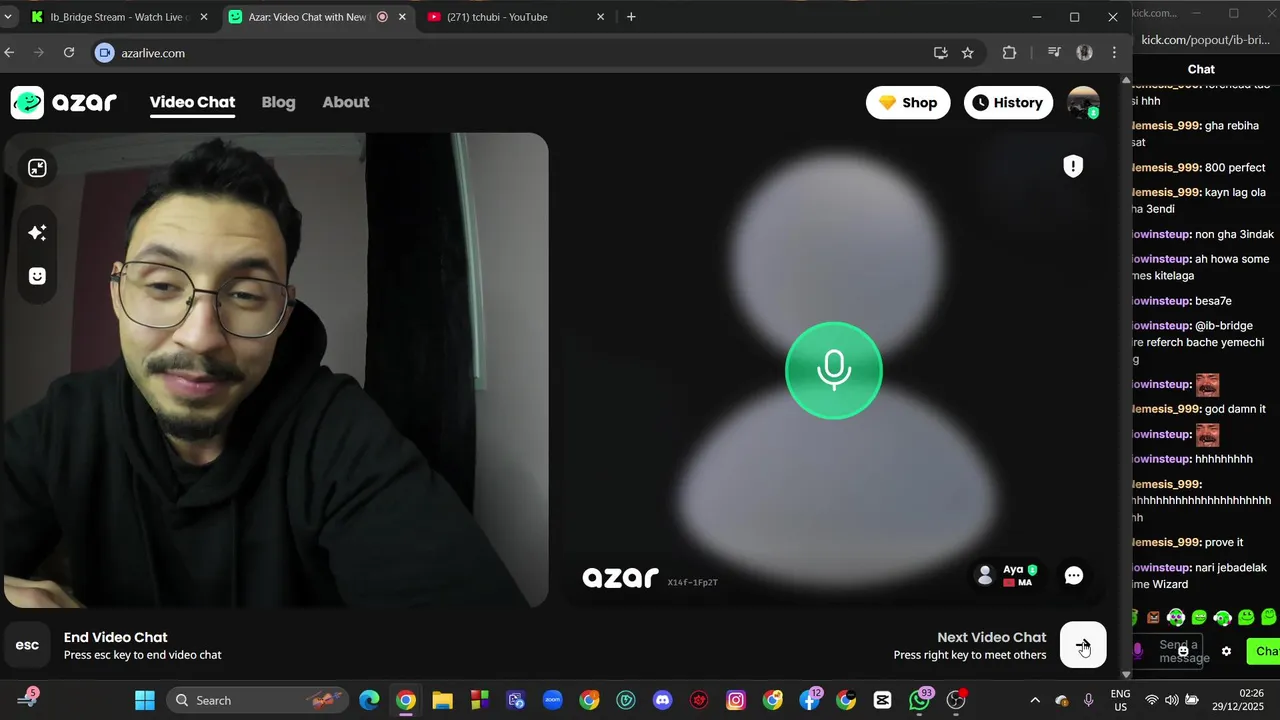Open CapCut from taskbar
The height and width of the screenshot is (720, 1280).
click(x=882, y=700)
